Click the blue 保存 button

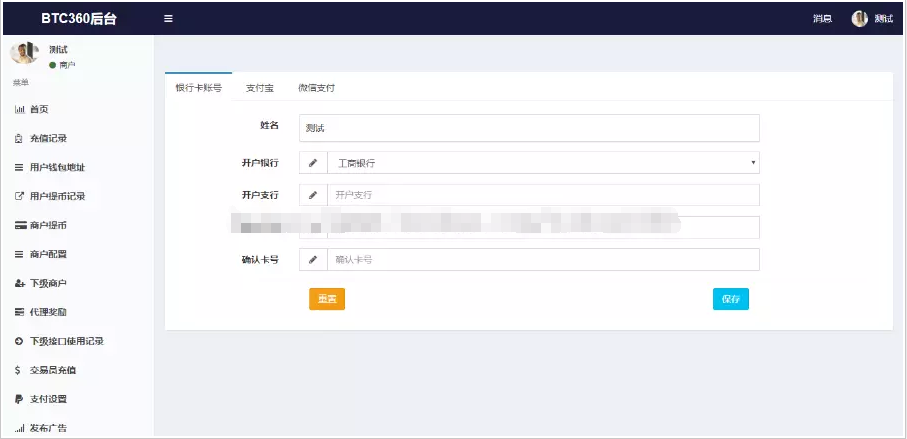point(731,299)
